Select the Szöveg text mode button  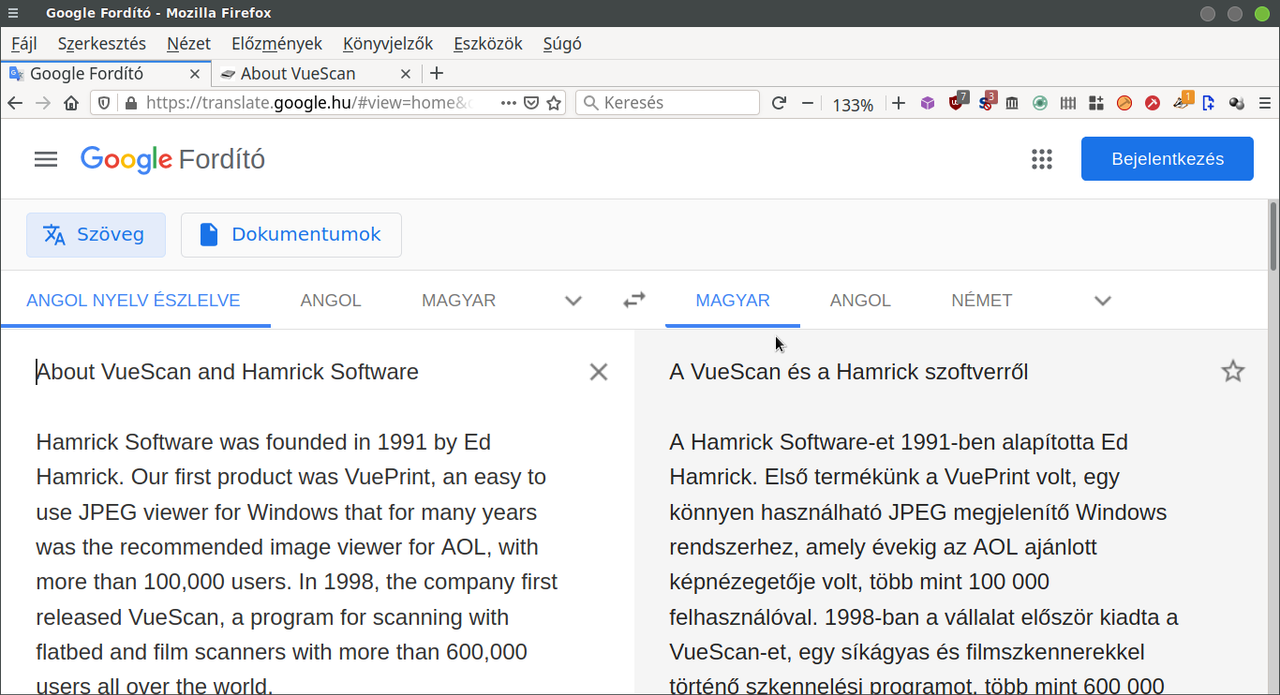click(x=95, y=234)
